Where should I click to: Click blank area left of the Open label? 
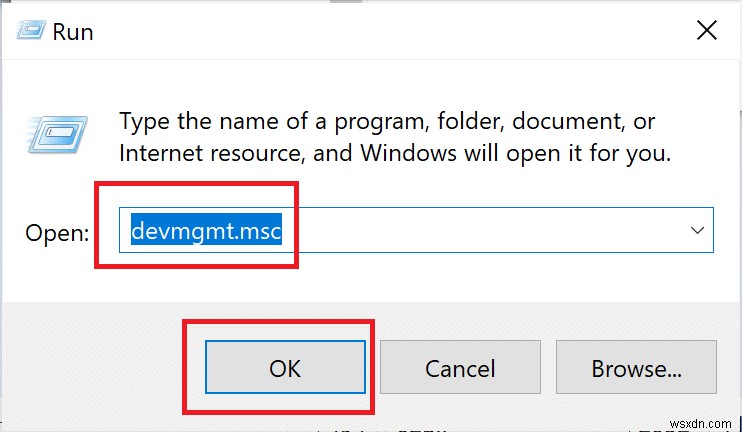14,233
